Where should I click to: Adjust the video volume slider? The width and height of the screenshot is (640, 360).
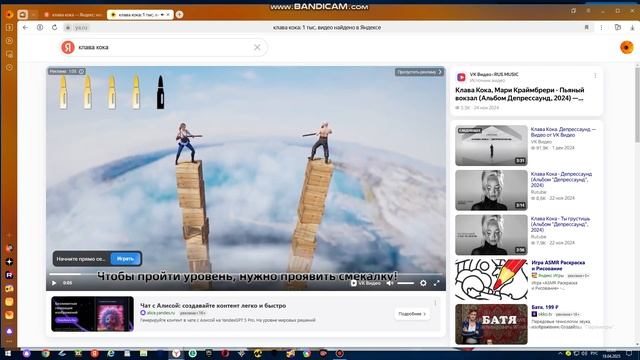tap(405, 283)
